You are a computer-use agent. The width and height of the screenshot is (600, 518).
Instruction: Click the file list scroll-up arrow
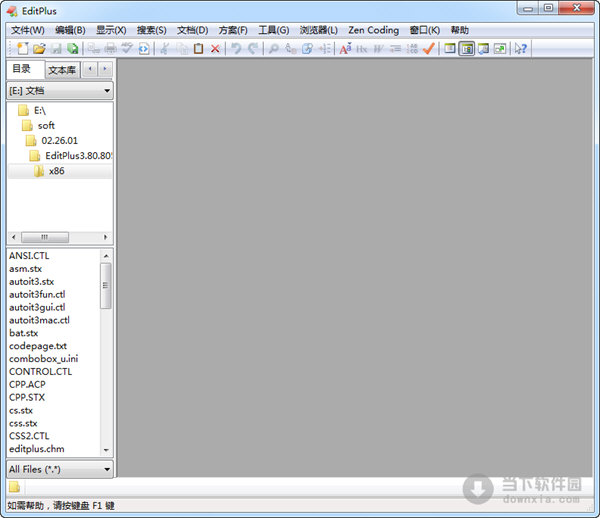click(106, 256)
